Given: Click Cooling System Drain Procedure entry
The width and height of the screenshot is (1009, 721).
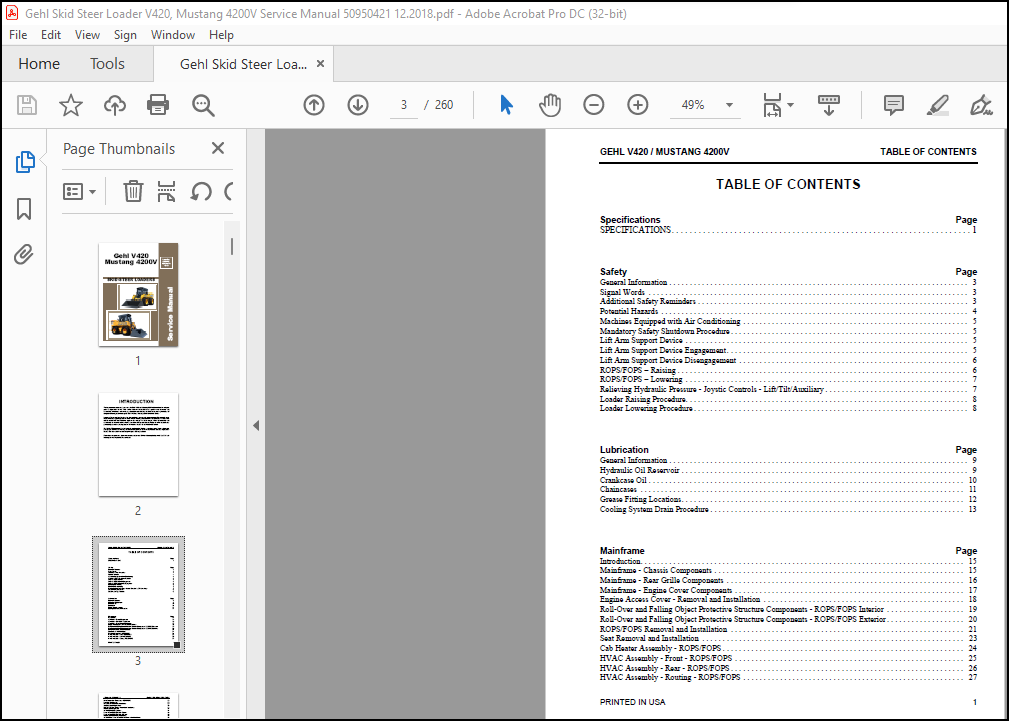Looking at the screenshot, I should 788,509.
